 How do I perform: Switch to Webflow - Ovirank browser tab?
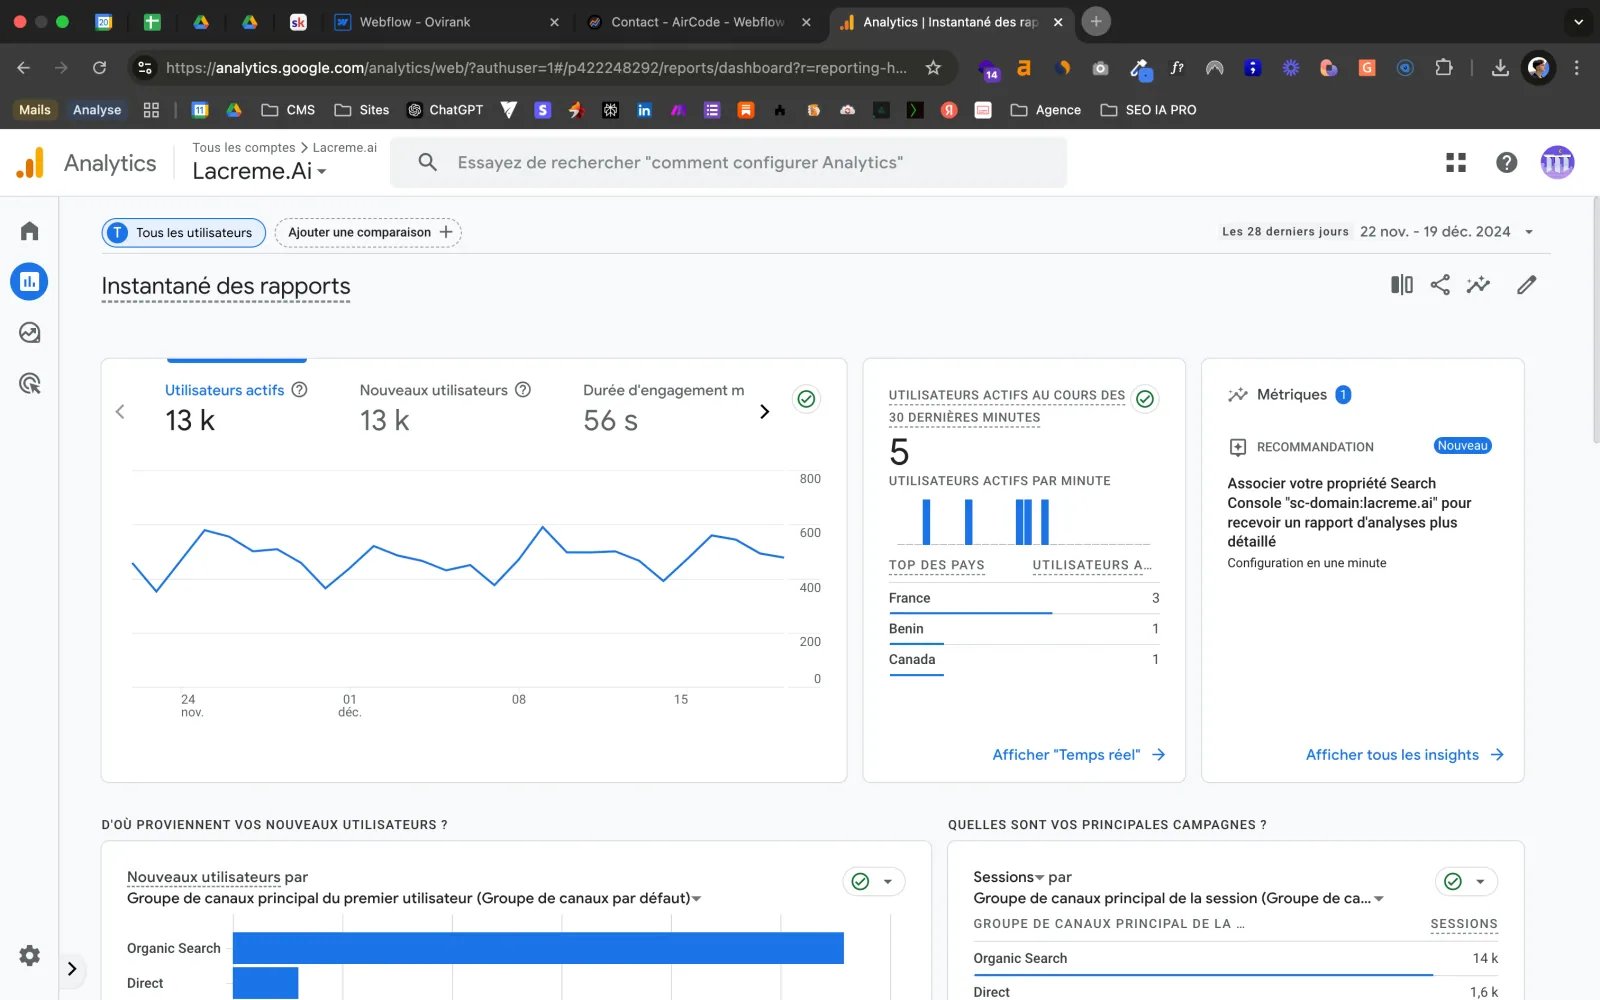click(448, 22)
